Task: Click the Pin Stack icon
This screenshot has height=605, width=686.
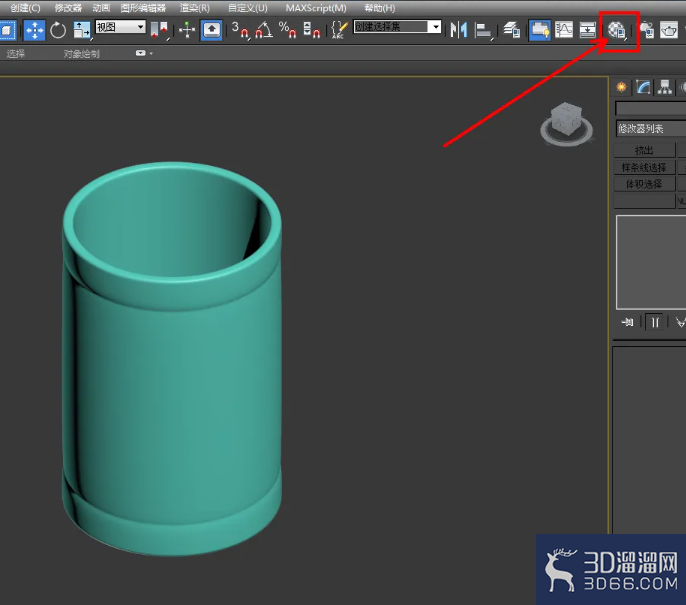Action: point(627,322)
